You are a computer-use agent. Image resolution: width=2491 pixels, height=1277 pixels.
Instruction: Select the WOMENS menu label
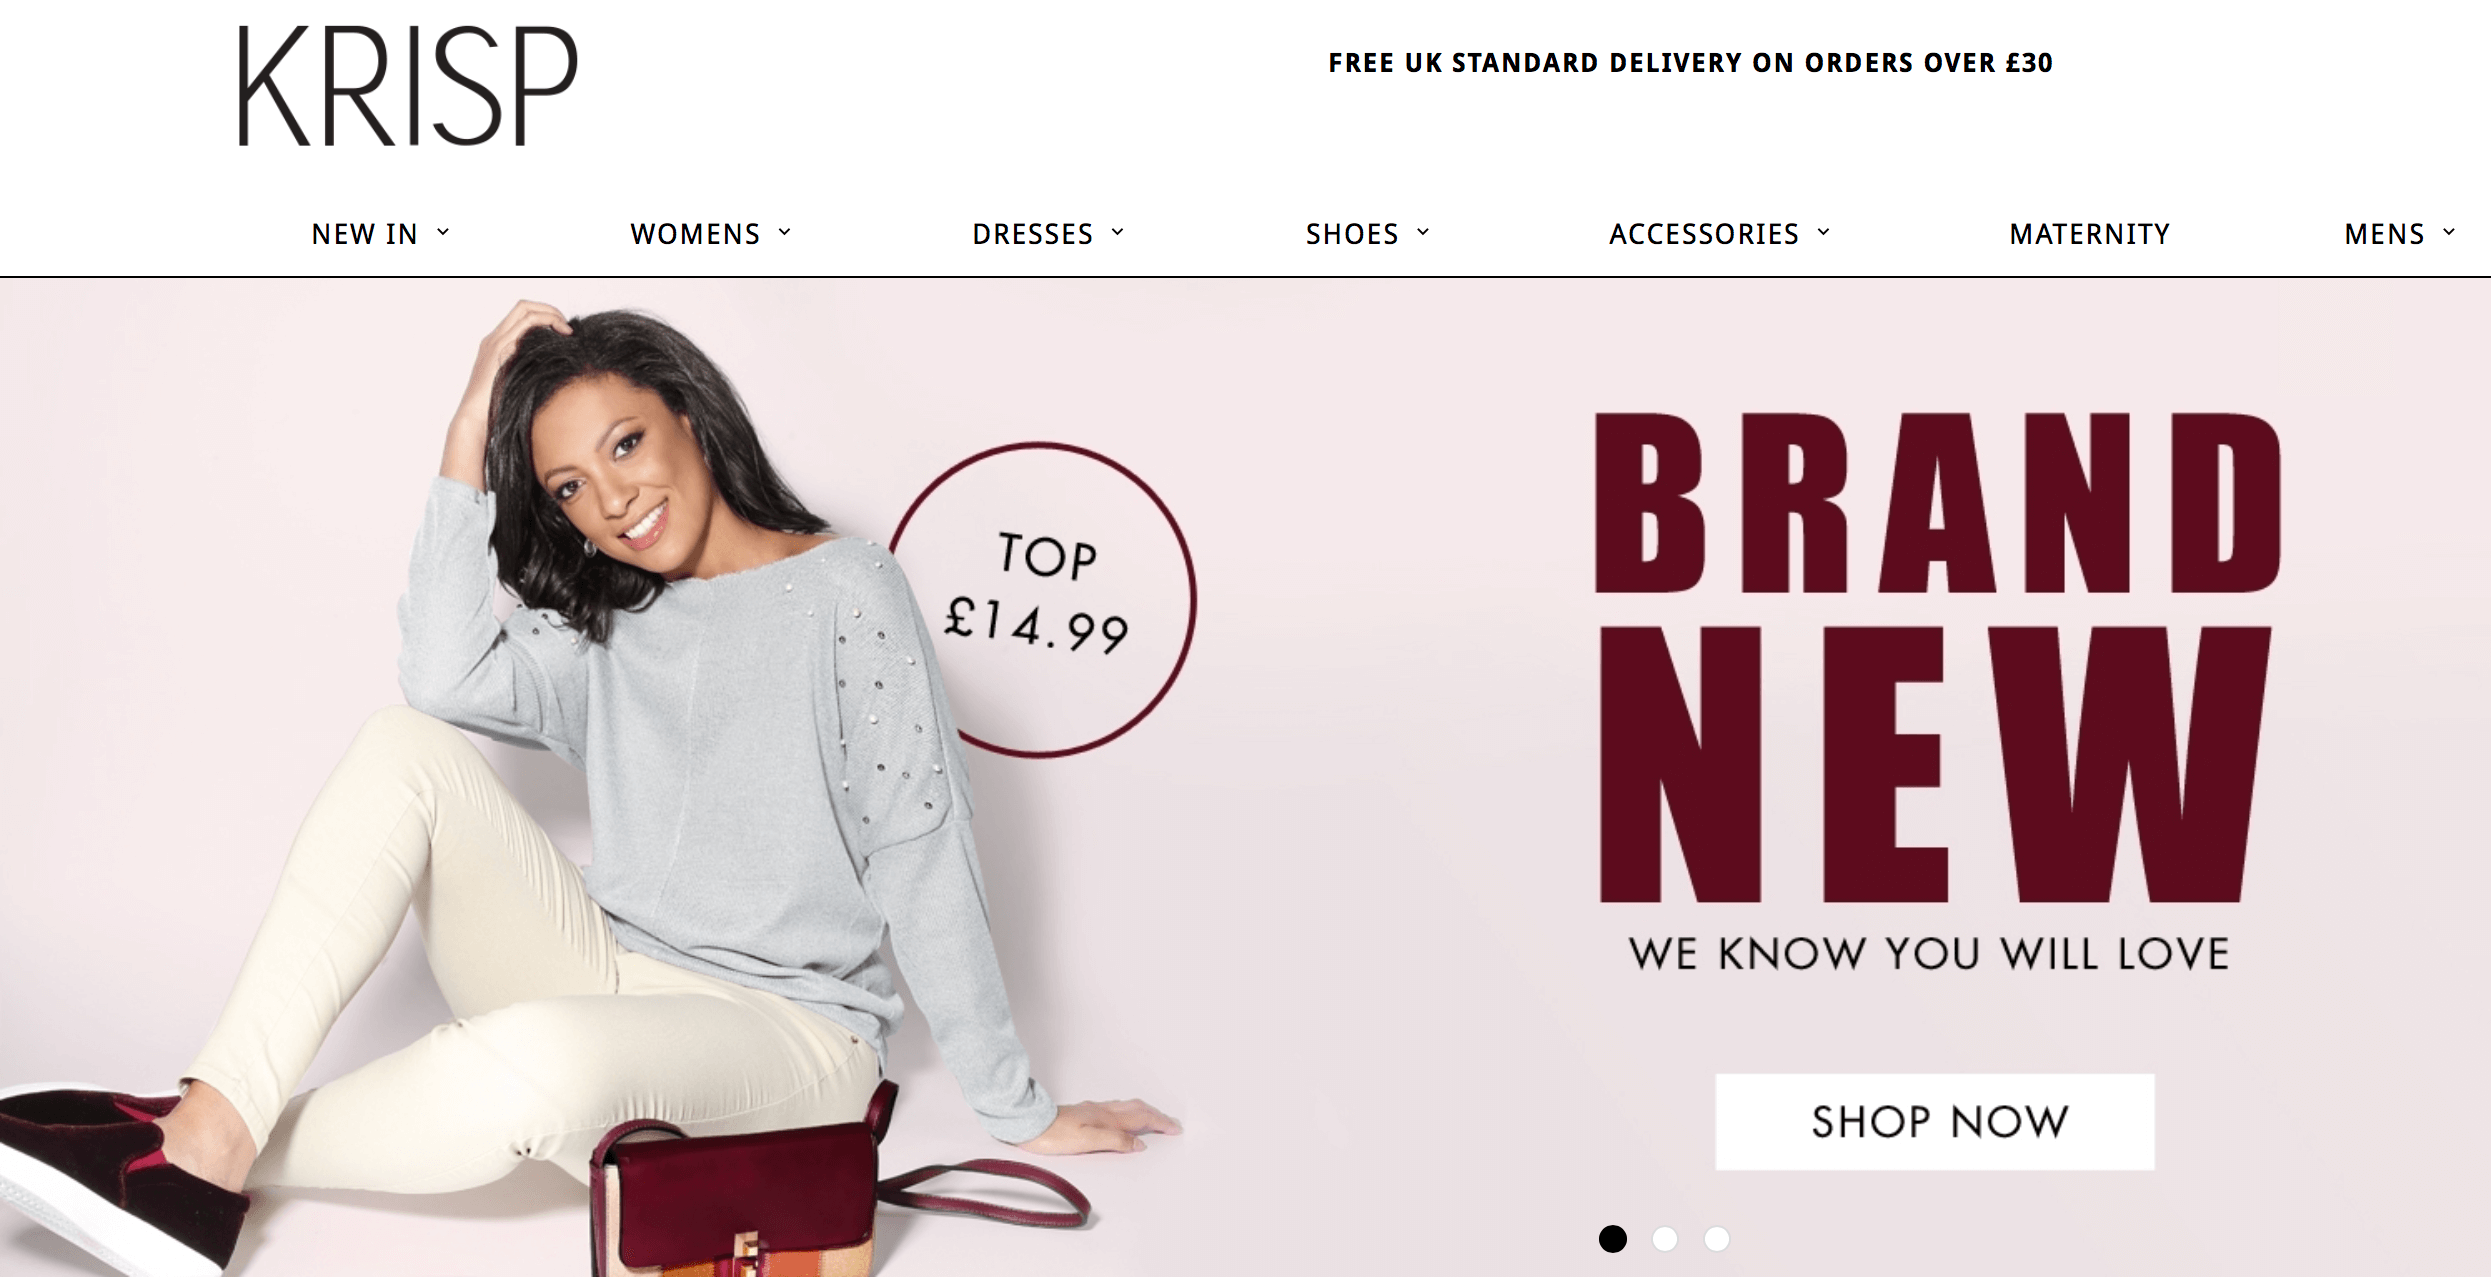tap(695, 234)
